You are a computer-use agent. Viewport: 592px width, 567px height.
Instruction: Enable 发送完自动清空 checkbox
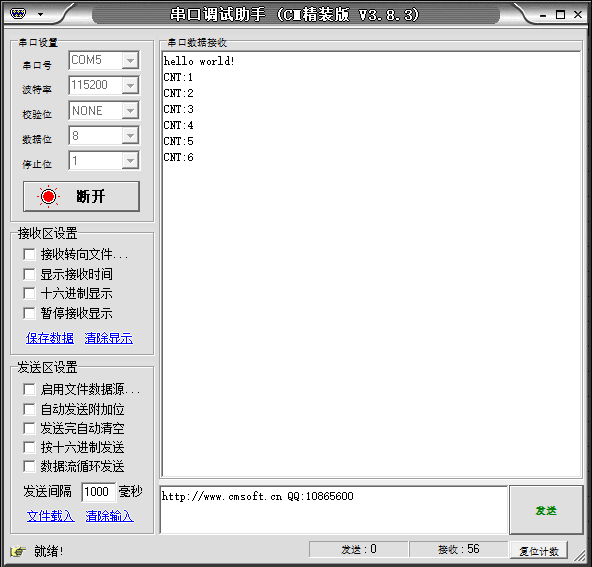29,428
